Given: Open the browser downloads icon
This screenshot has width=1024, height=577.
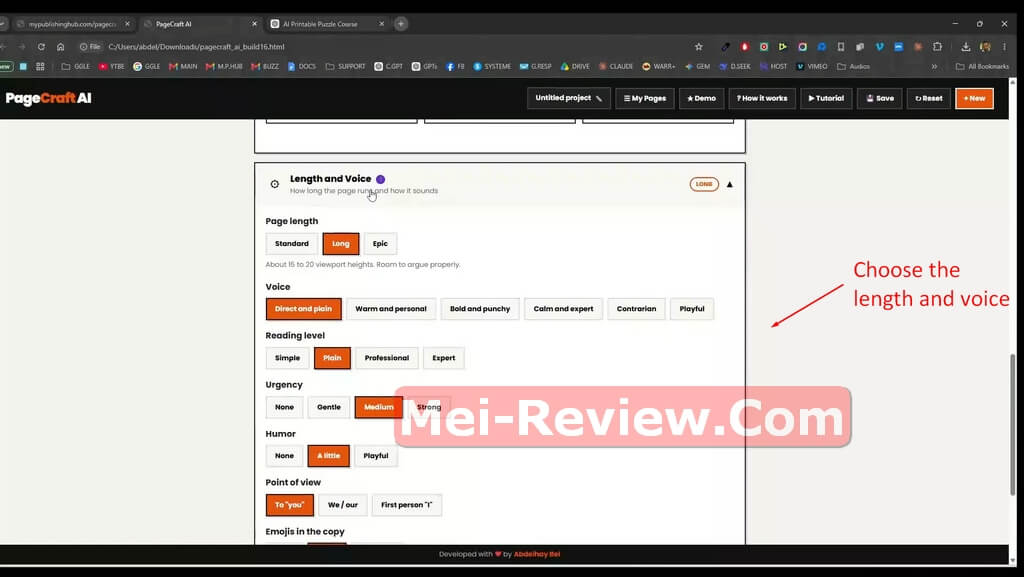Looking at the screenshot, I should [965, 47].
